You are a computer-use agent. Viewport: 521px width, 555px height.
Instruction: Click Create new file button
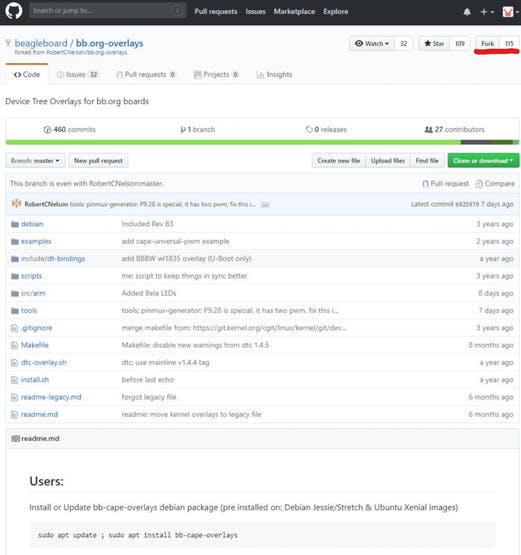point(339,161)
